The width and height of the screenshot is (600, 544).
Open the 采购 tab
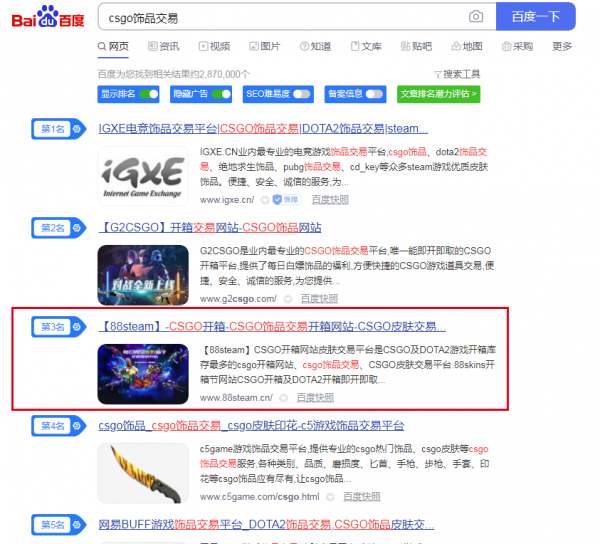click(517, 46)
